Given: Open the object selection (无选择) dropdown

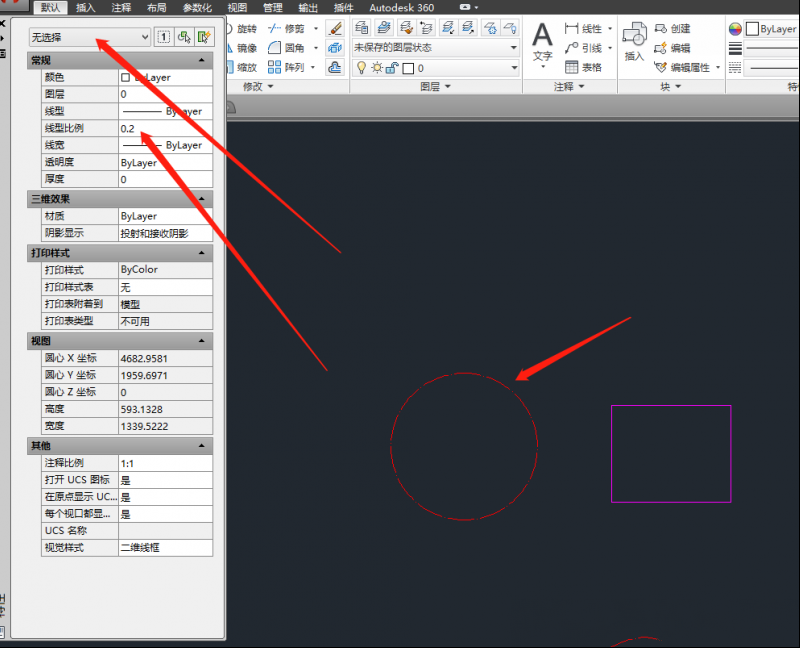Looking at the screenshot, I should click(x=90, y=37).
